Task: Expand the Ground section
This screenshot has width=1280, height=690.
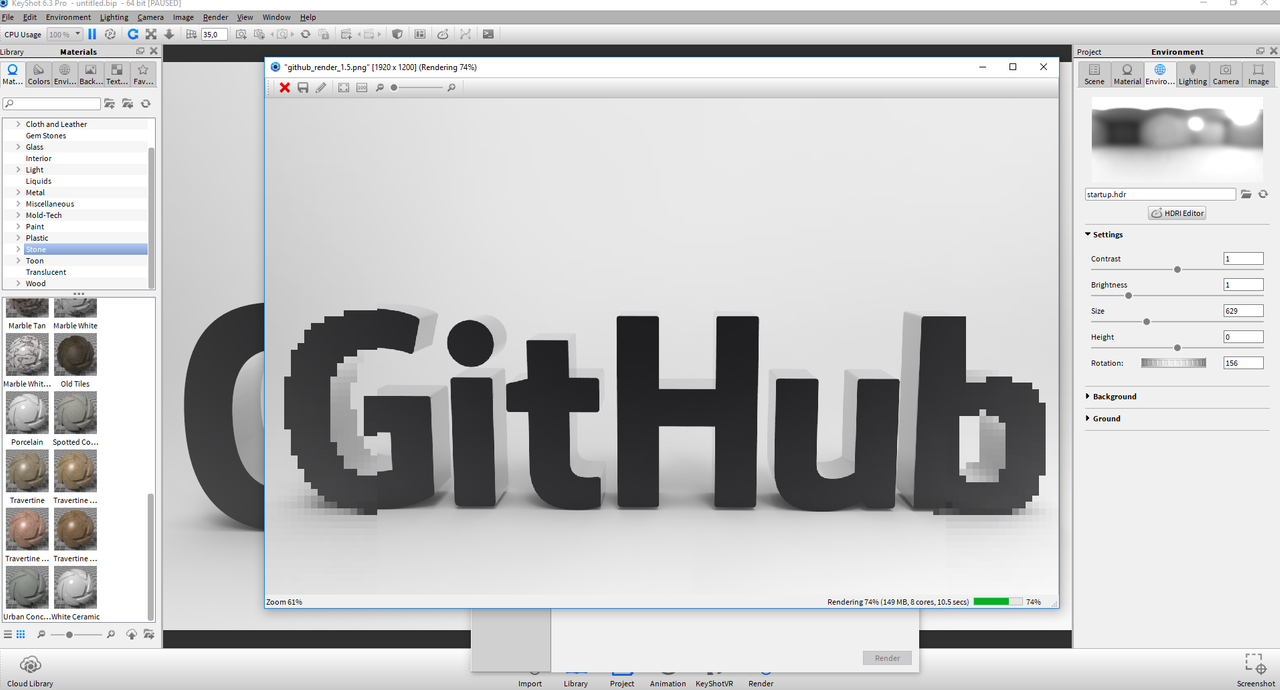Action: pyautogui.click(x=1105, y=418)
